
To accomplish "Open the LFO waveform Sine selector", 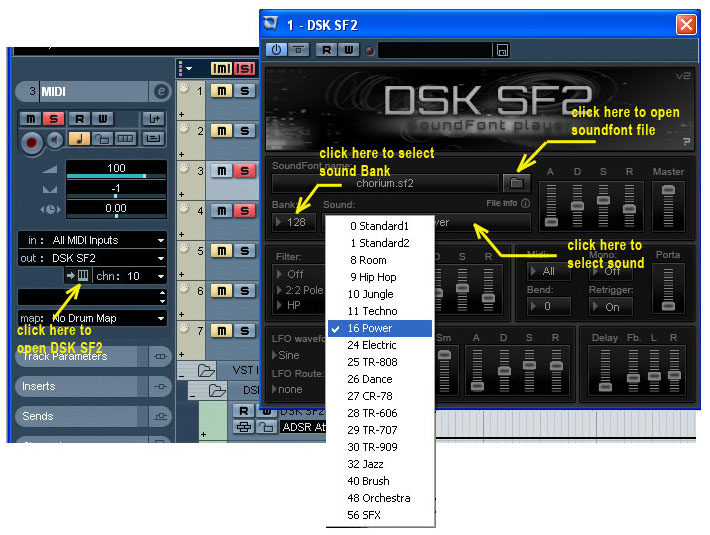I will coord(288,355).
